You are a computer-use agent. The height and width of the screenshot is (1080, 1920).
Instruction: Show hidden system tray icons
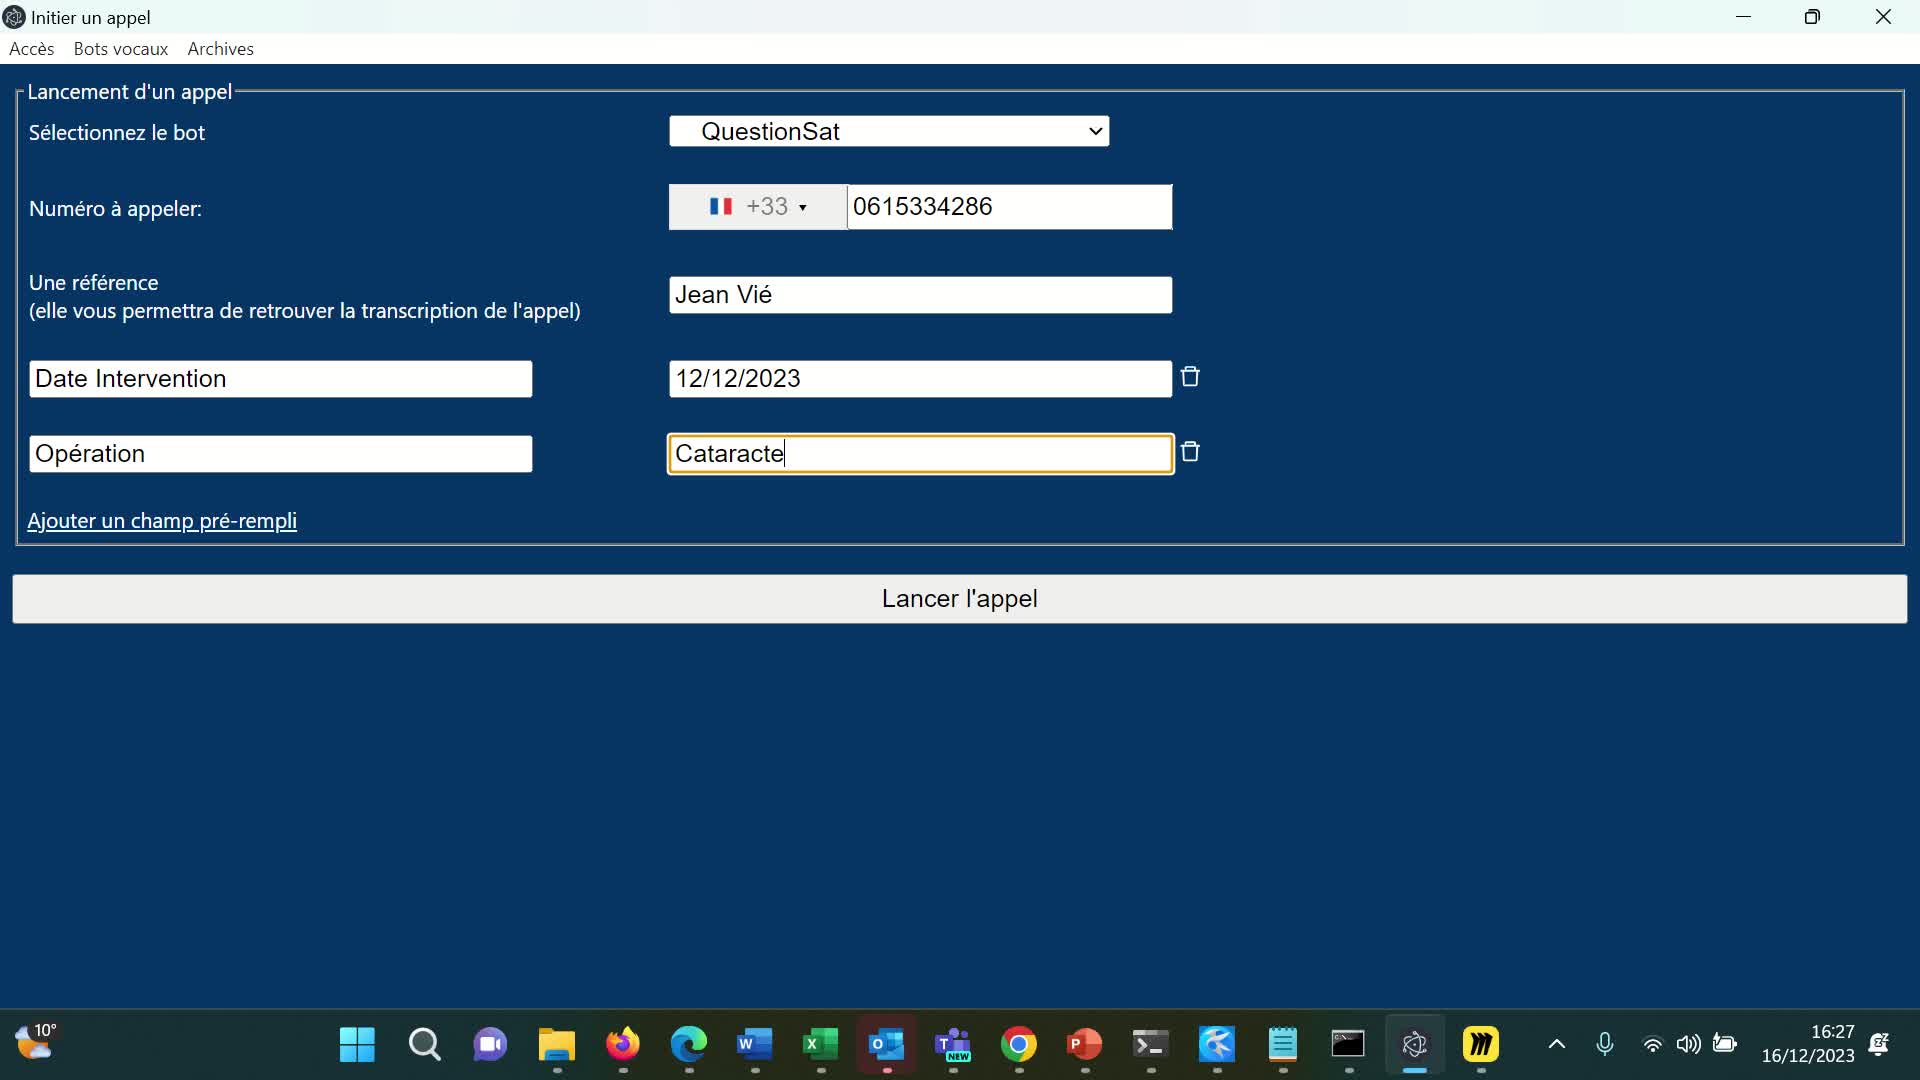[x=1556, y=1045]
